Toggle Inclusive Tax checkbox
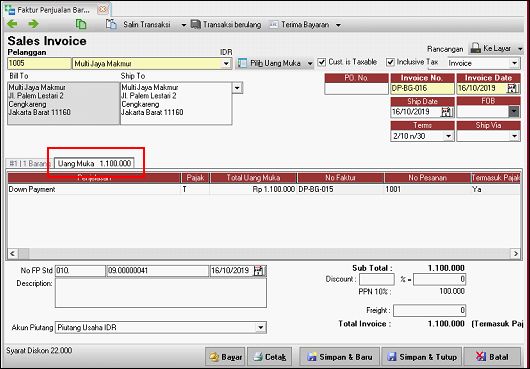The width and height of the screenshot is (530, 369). (390, 62)
